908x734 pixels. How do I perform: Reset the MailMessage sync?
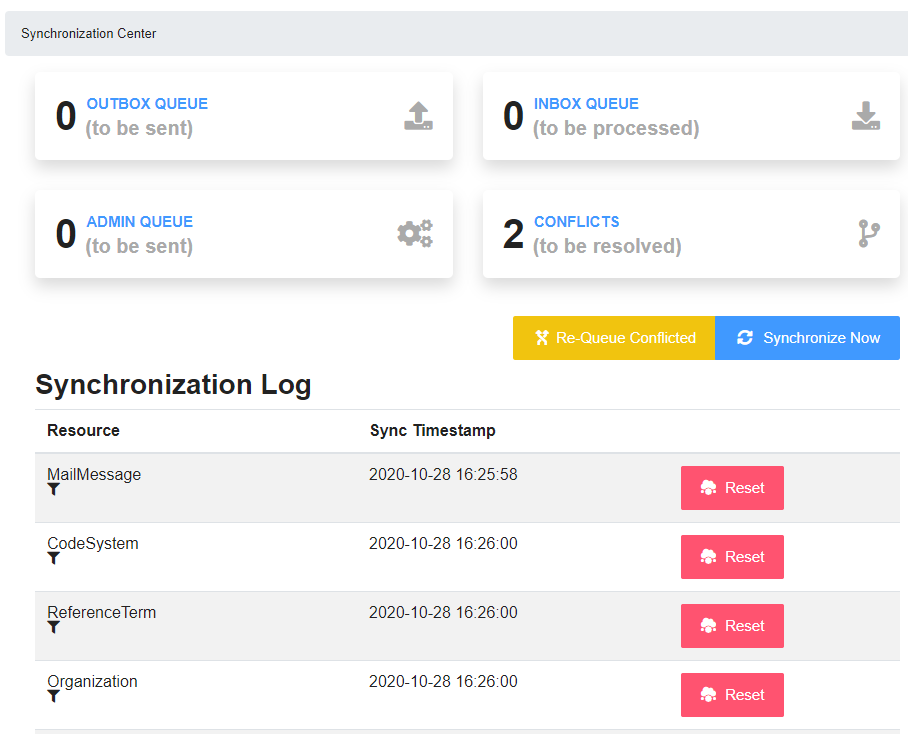point(732,488)
